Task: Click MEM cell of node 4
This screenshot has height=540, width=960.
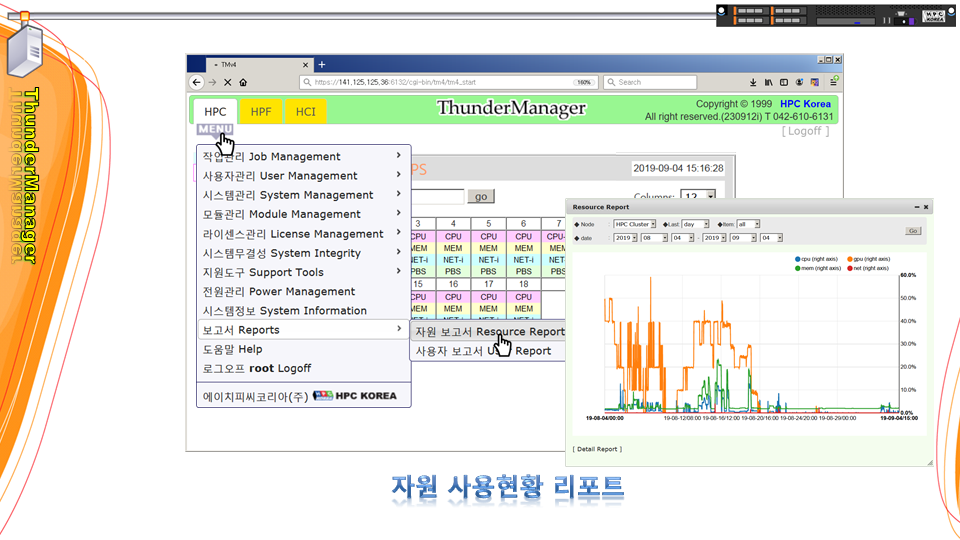Action: (x=453, y=248)
